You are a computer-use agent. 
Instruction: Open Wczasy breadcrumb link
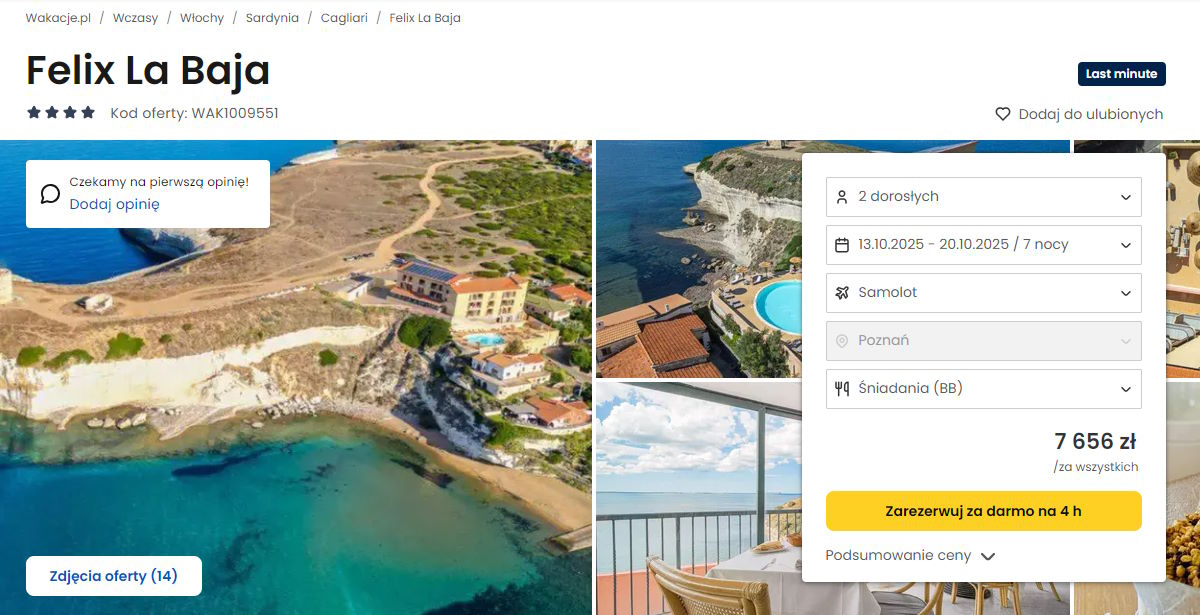[135, 18]
